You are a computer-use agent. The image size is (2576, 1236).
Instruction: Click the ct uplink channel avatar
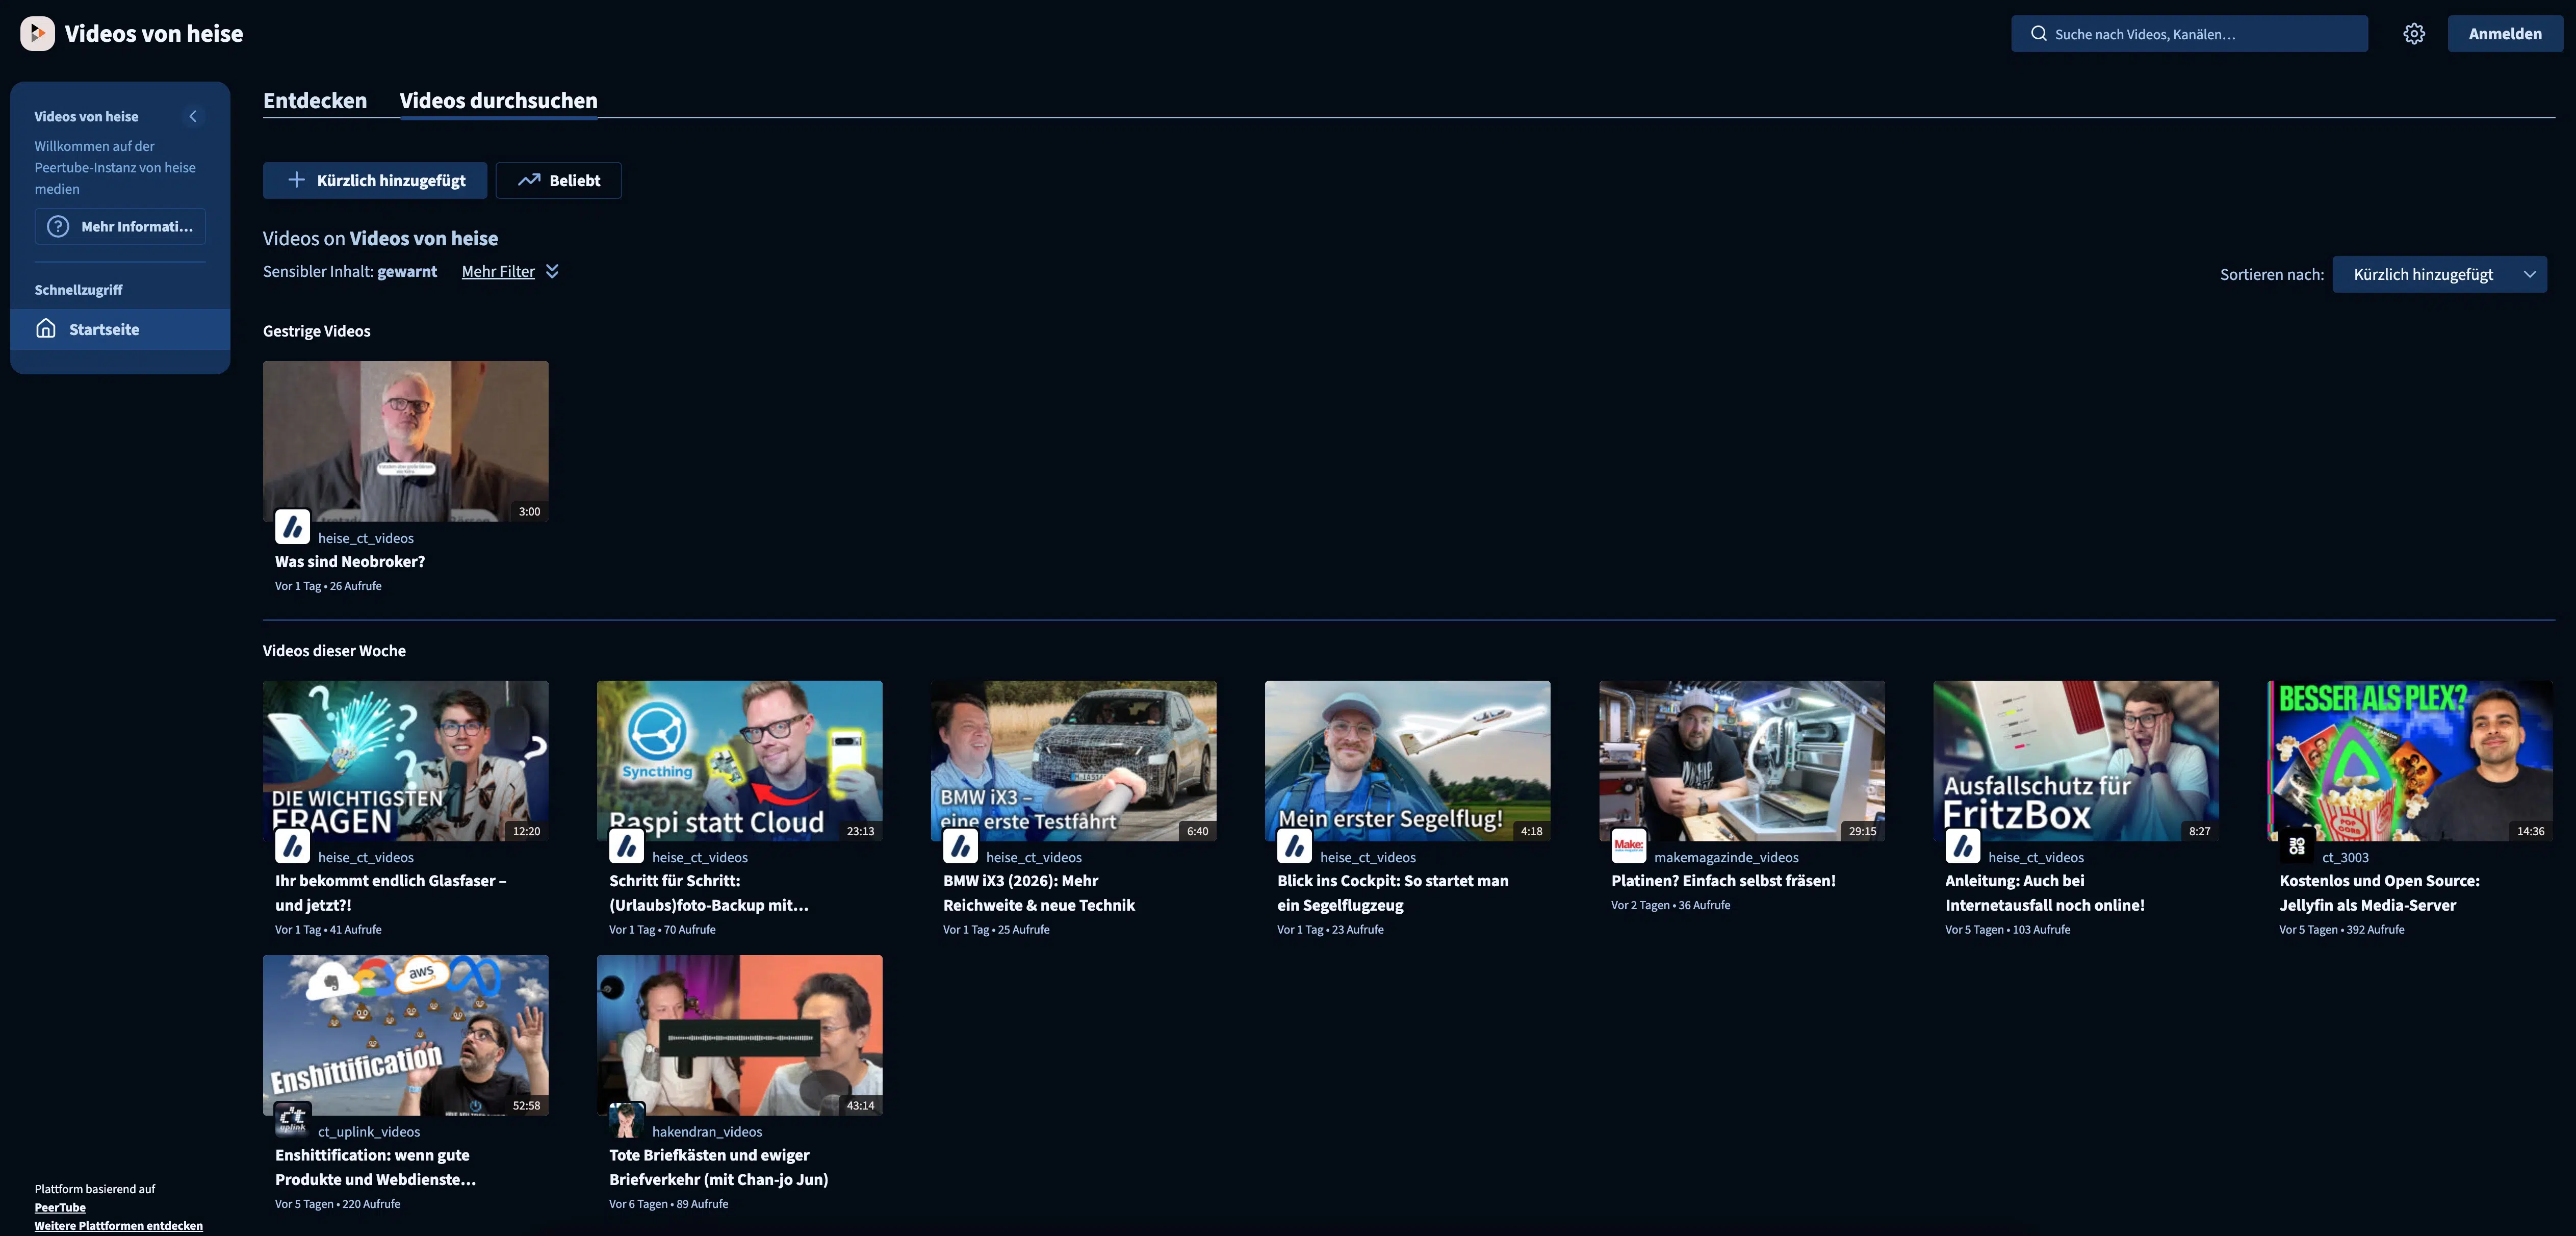[x=292, y=1120]
